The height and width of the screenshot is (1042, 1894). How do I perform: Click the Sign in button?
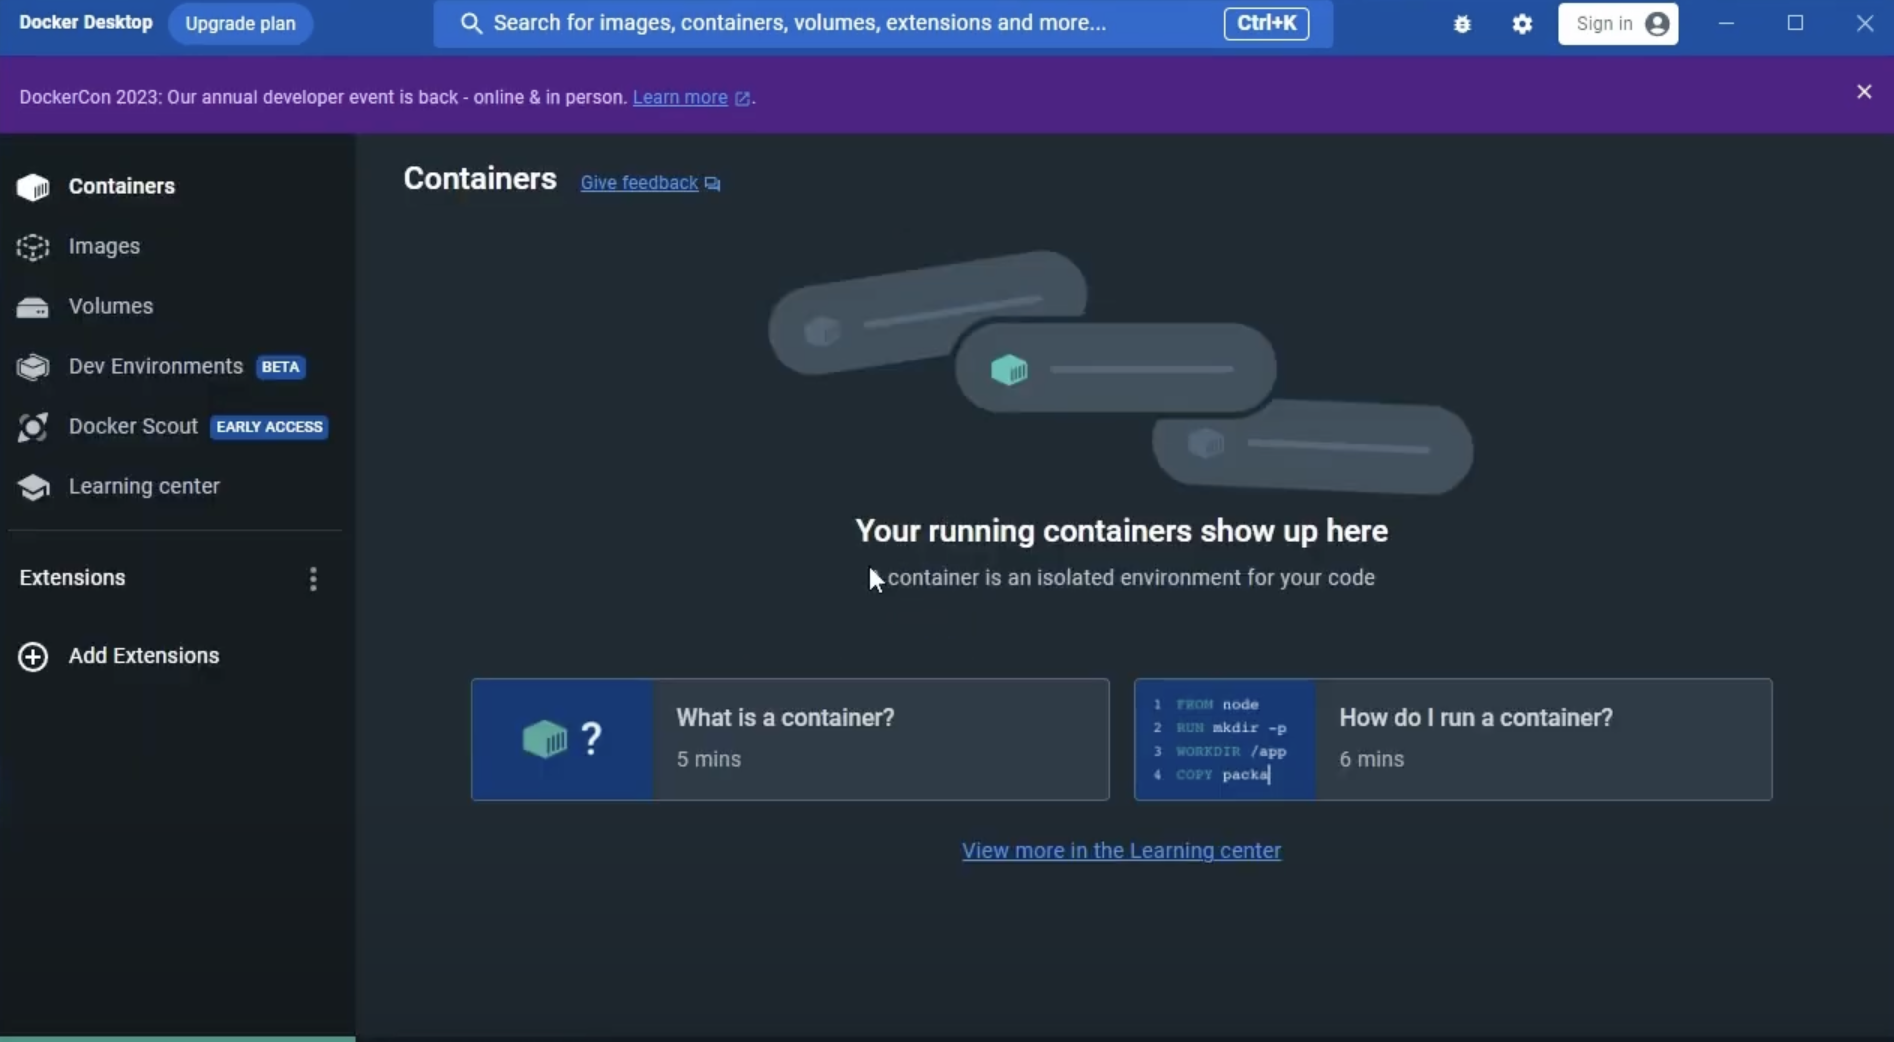coord(1618,24)
